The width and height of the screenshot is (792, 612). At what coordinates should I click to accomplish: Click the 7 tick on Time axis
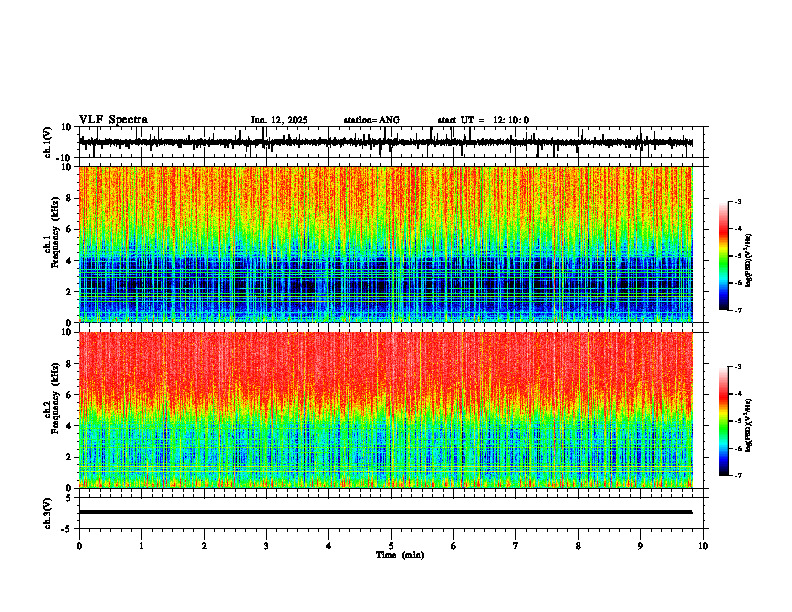[x=516, y=546]
